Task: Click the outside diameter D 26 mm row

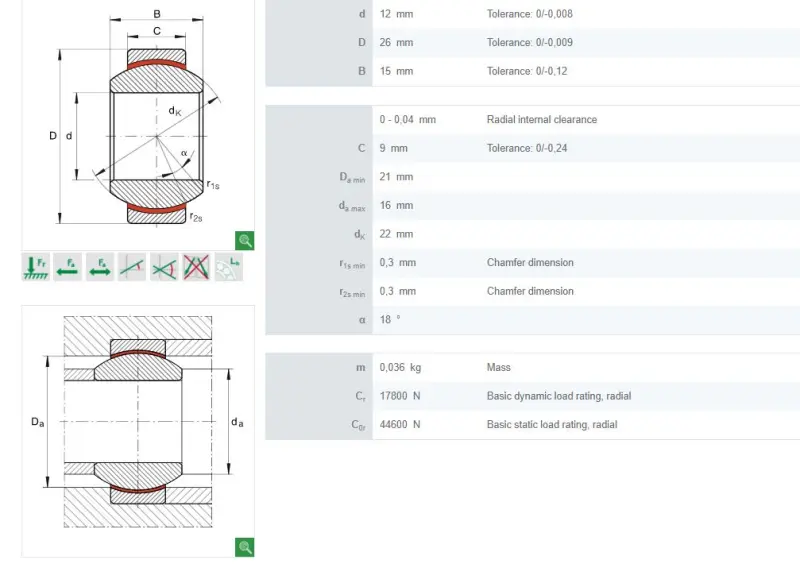Action: click(x=533, y=42)
